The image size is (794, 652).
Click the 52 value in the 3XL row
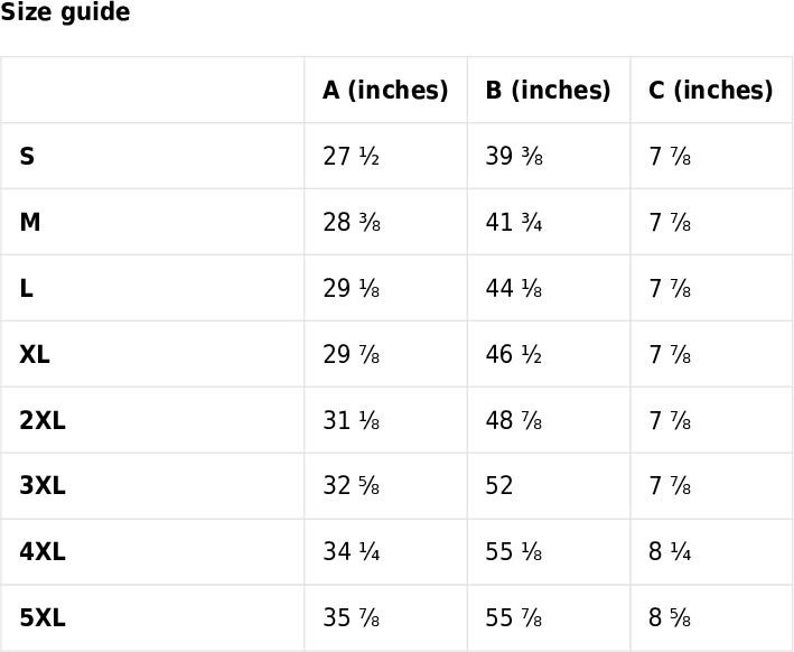pyautogui.click(x=499, y=485)
